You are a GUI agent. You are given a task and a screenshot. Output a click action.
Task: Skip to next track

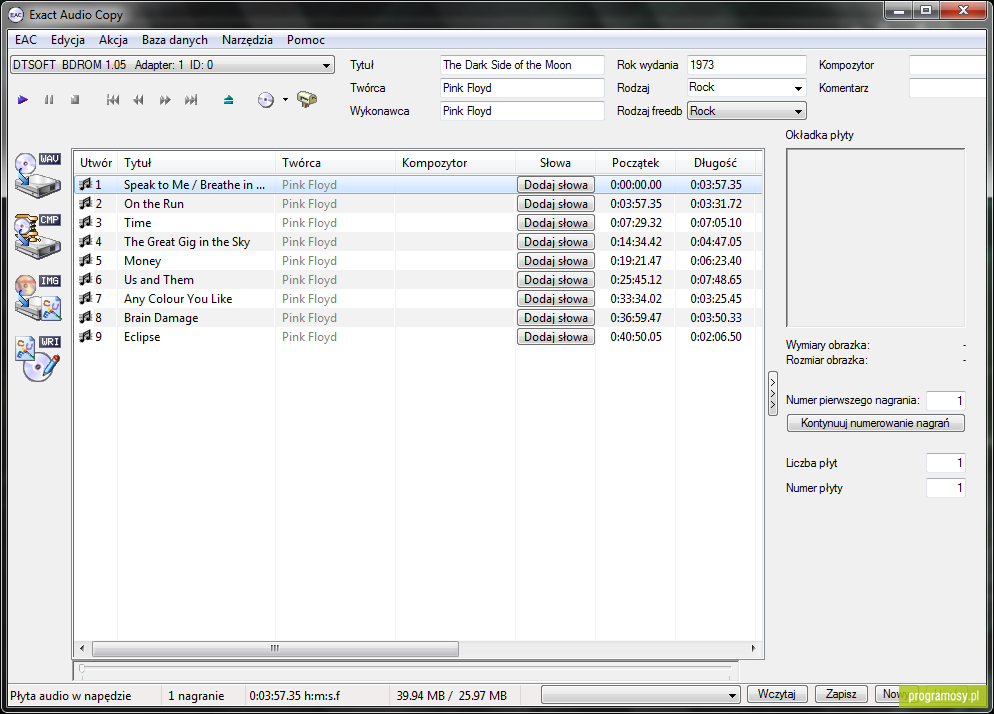coord(191,100)
